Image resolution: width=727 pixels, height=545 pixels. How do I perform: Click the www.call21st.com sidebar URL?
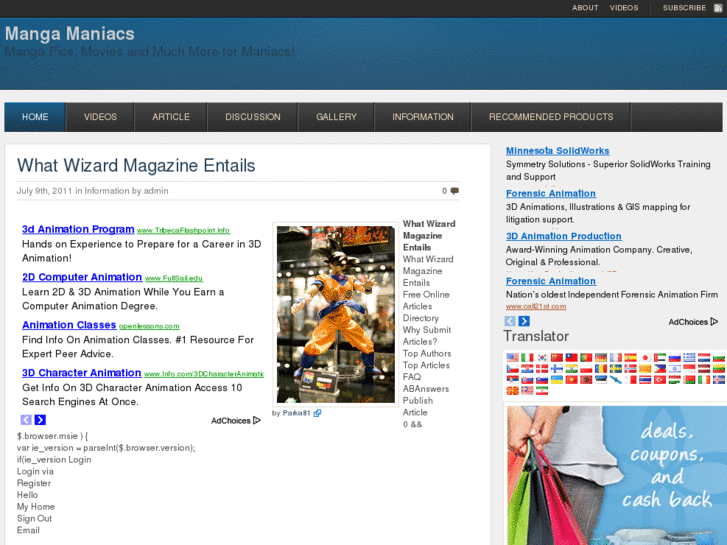click(536, 306)
